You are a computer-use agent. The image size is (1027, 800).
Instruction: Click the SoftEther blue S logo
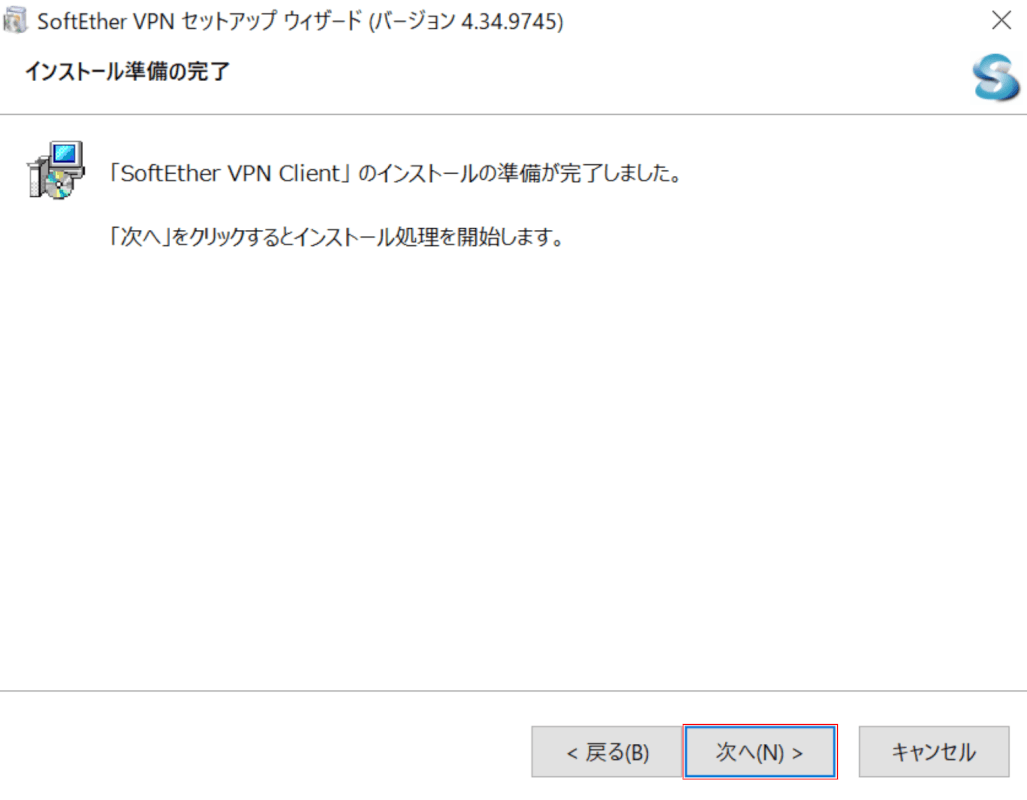coord(996,77)
